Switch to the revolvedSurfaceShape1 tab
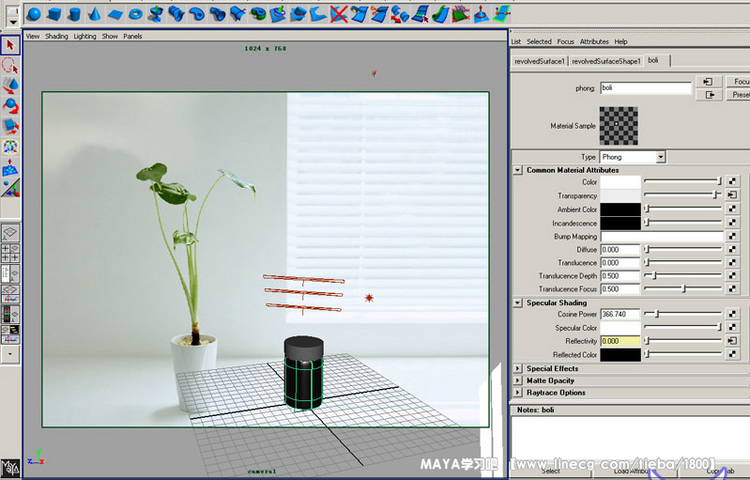Viewport: 750px width, 480px height. (x=606, y=61)
